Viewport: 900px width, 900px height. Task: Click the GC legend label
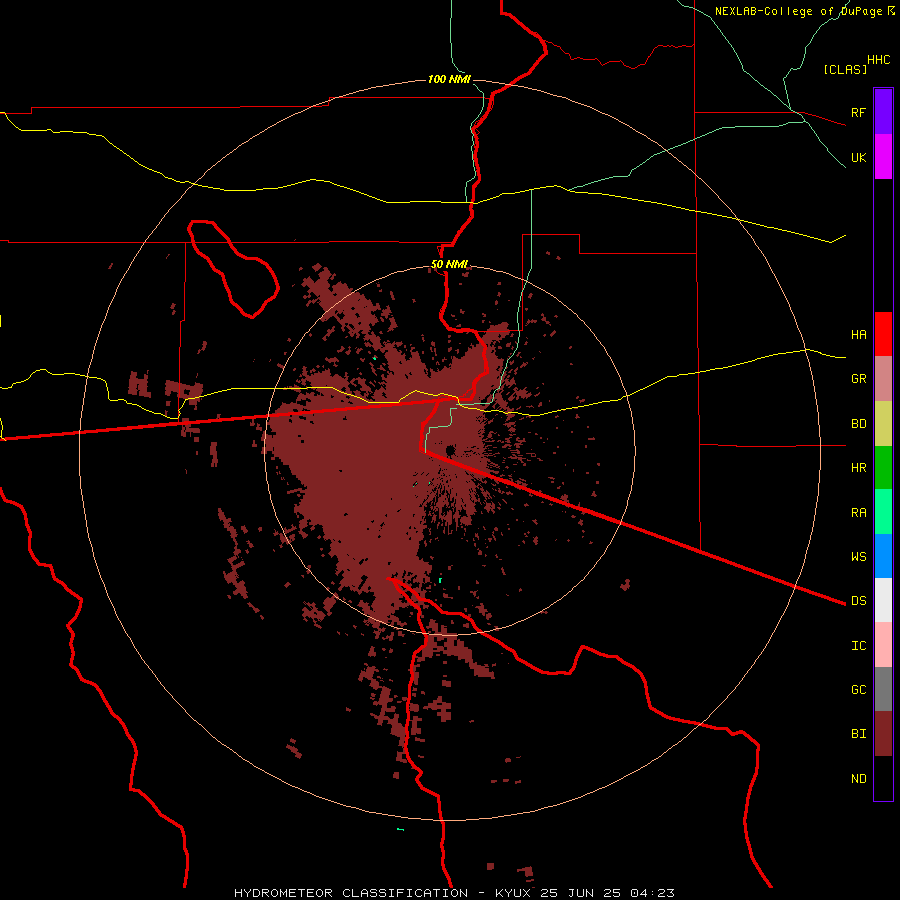(858, 690)
